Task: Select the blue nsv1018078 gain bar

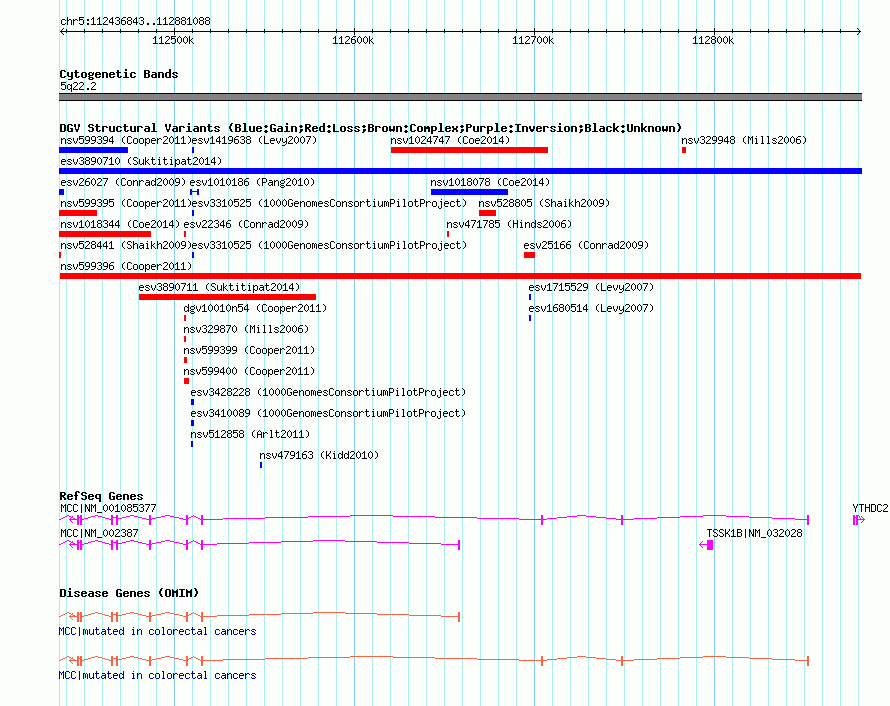Action: 469,192
